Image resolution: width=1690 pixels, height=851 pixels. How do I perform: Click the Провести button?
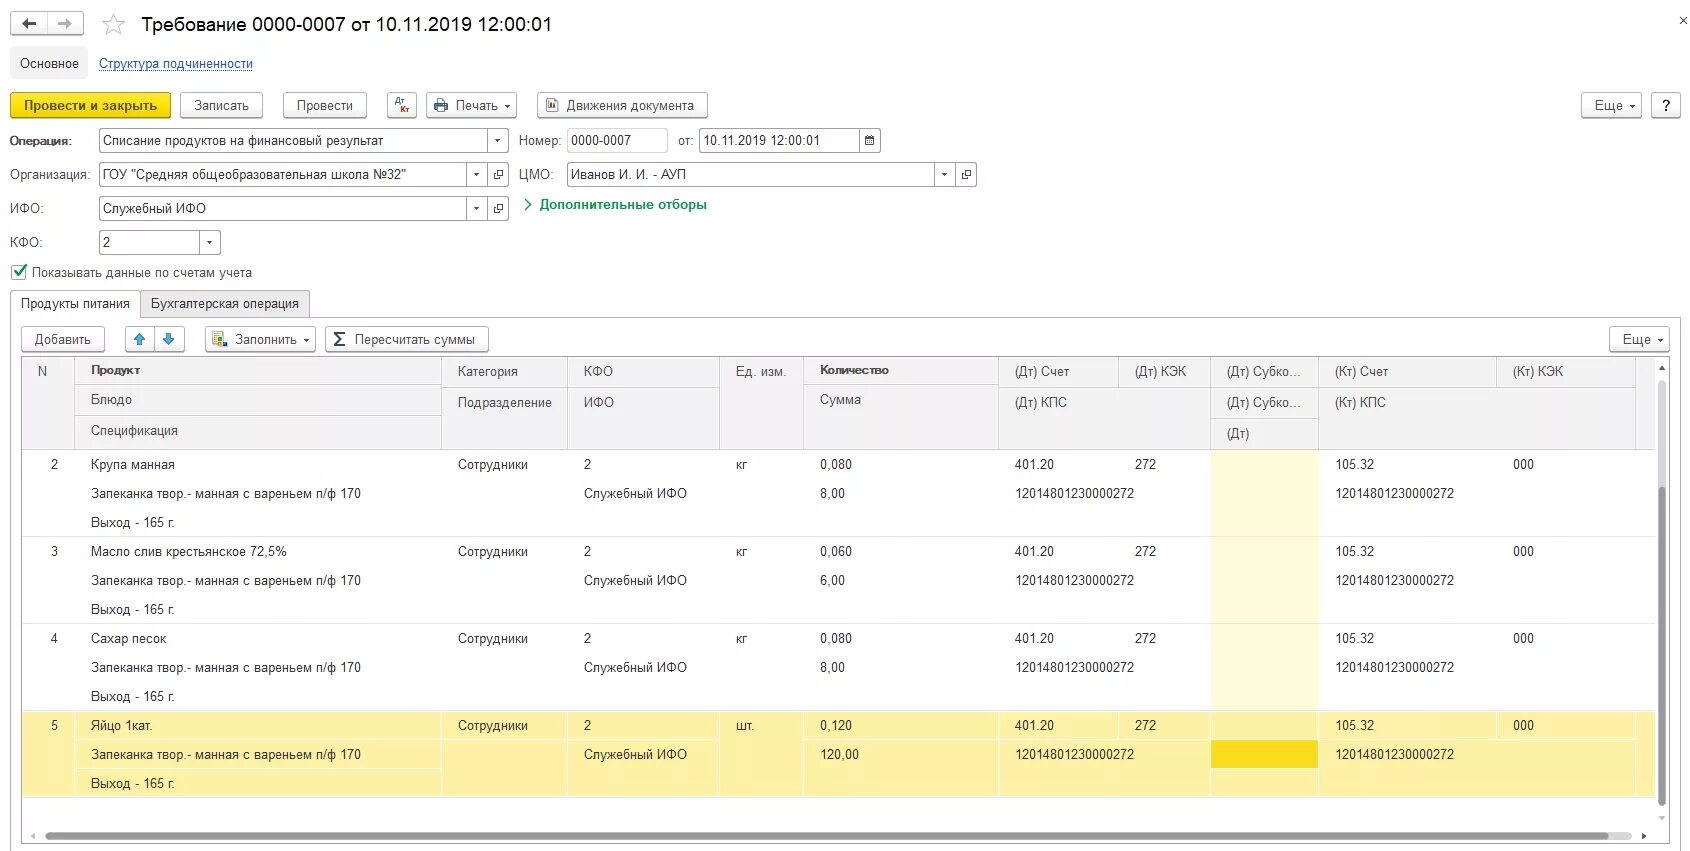325,105
